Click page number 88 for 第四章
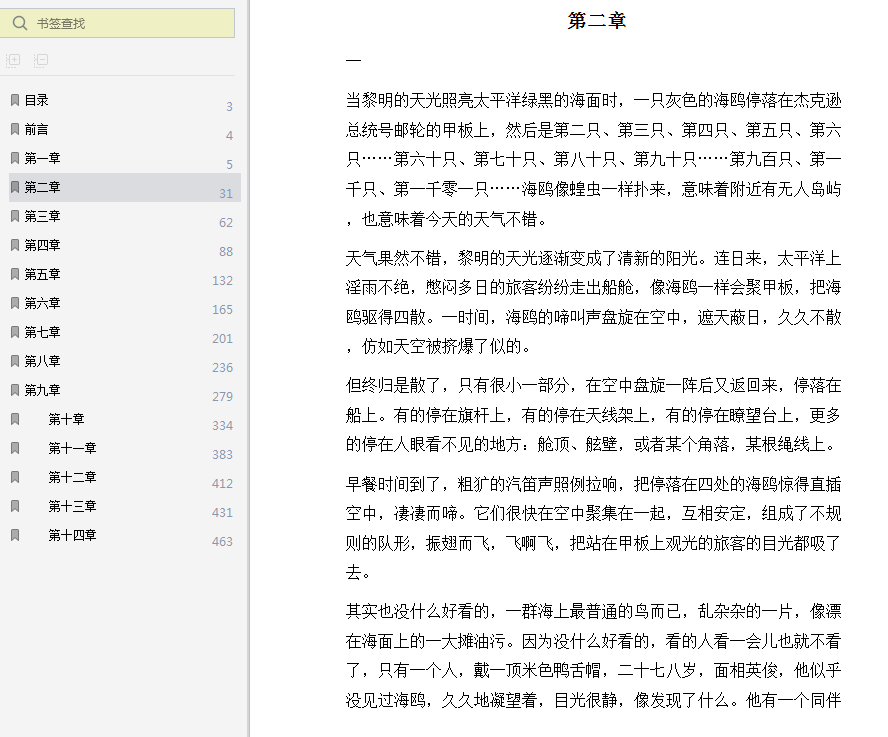The image size is (888, 737). pyautogui.click(x=226, y=252)
